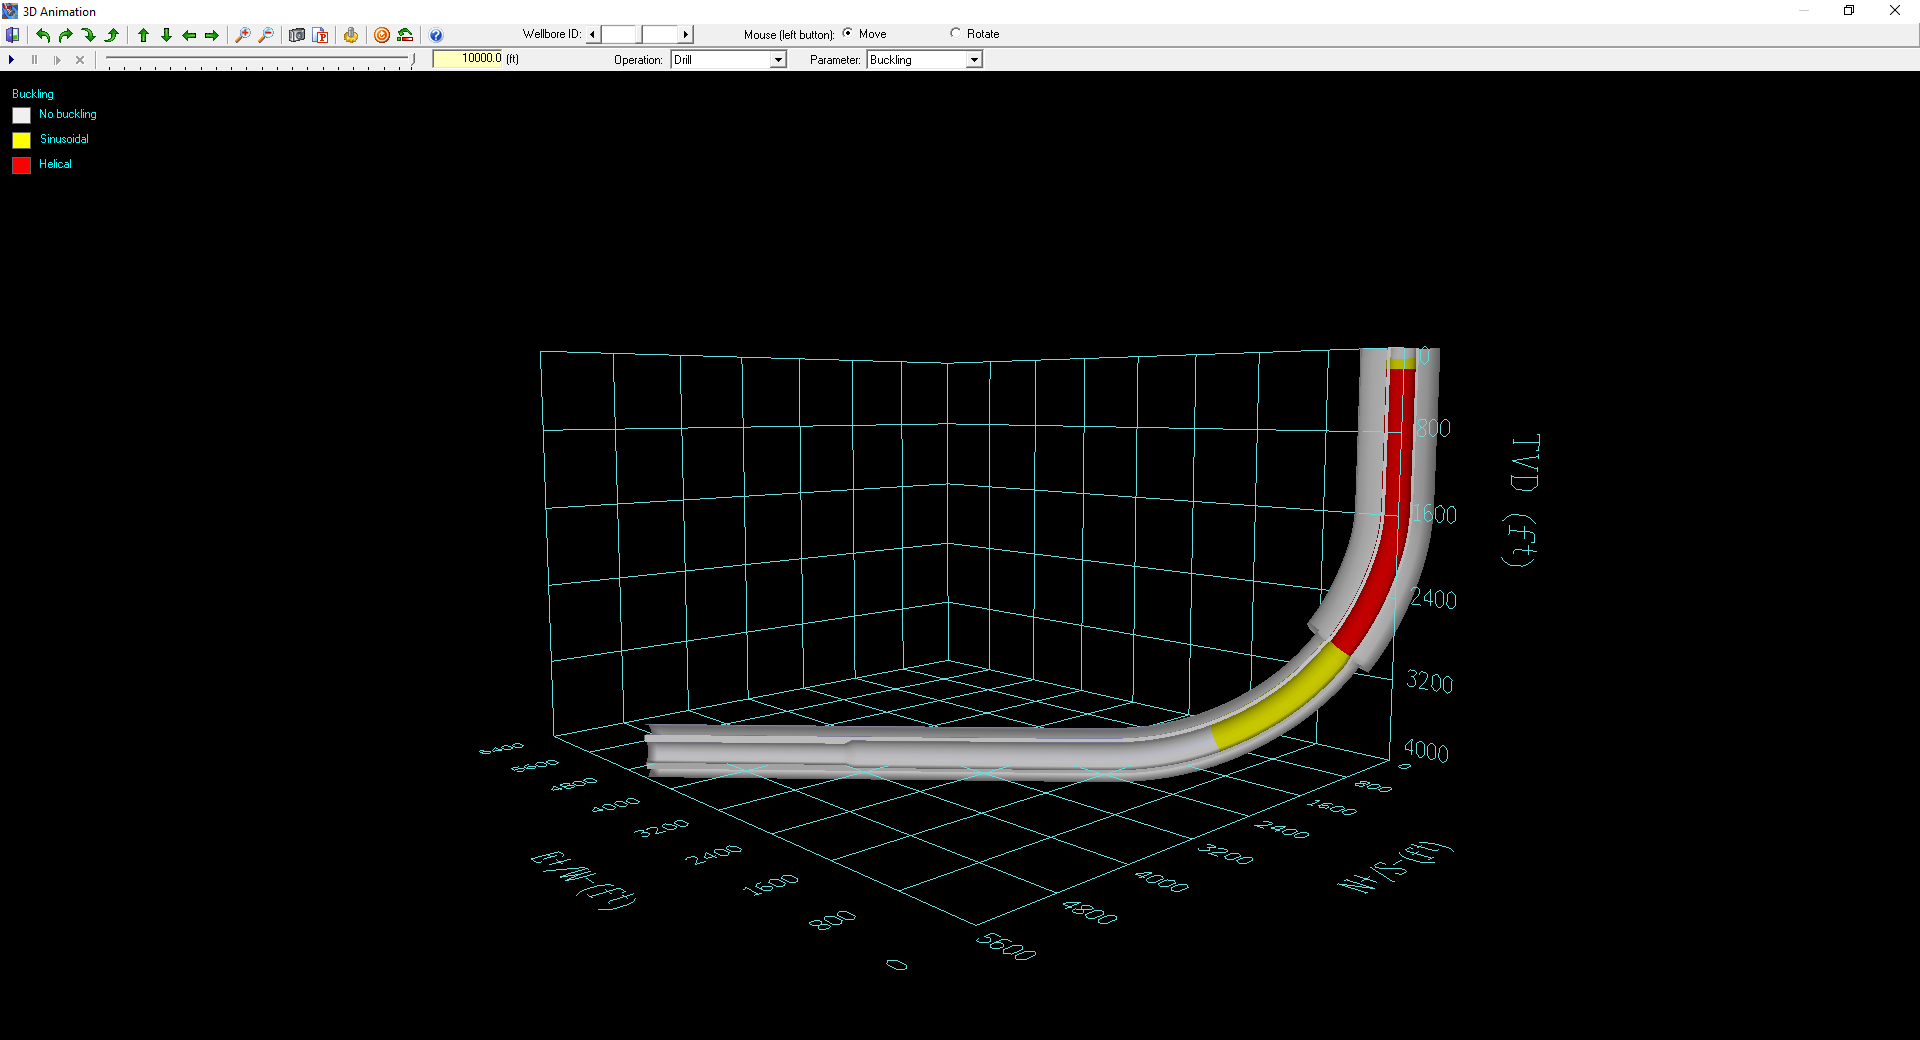The image size is (1920, 1040).
Task: Click the export to PowerPoint icon
Action: 320,35
